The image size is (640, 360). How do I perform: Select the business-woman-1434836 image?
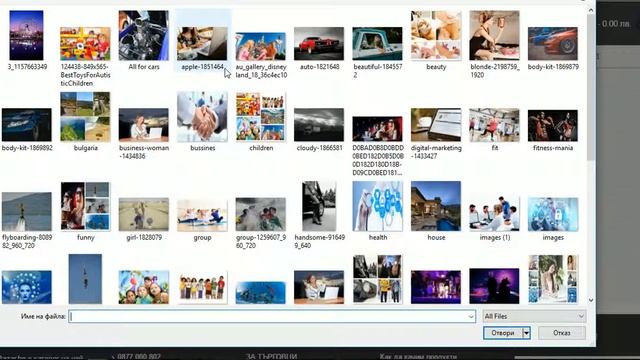[144, 125]
